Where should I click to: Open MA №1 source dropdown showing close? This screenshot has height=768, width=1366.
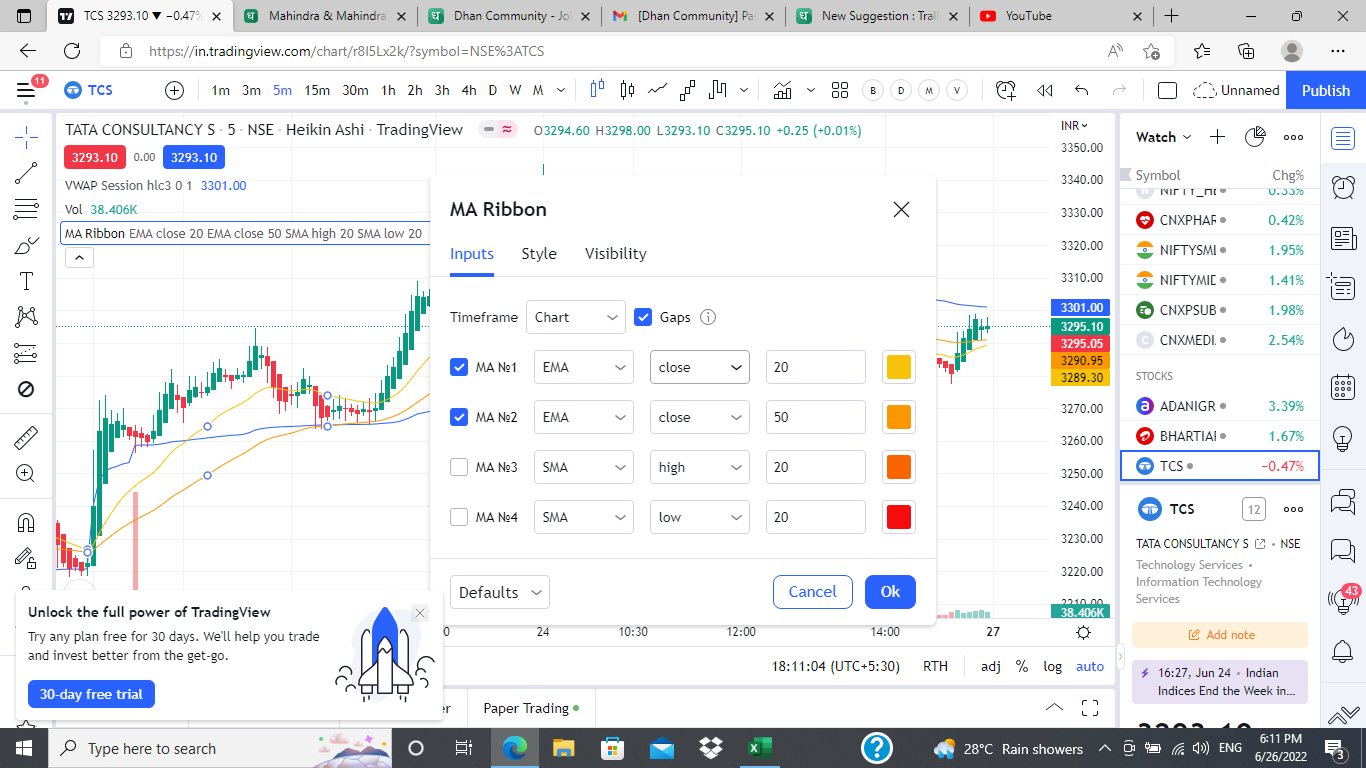pos(699,367)
